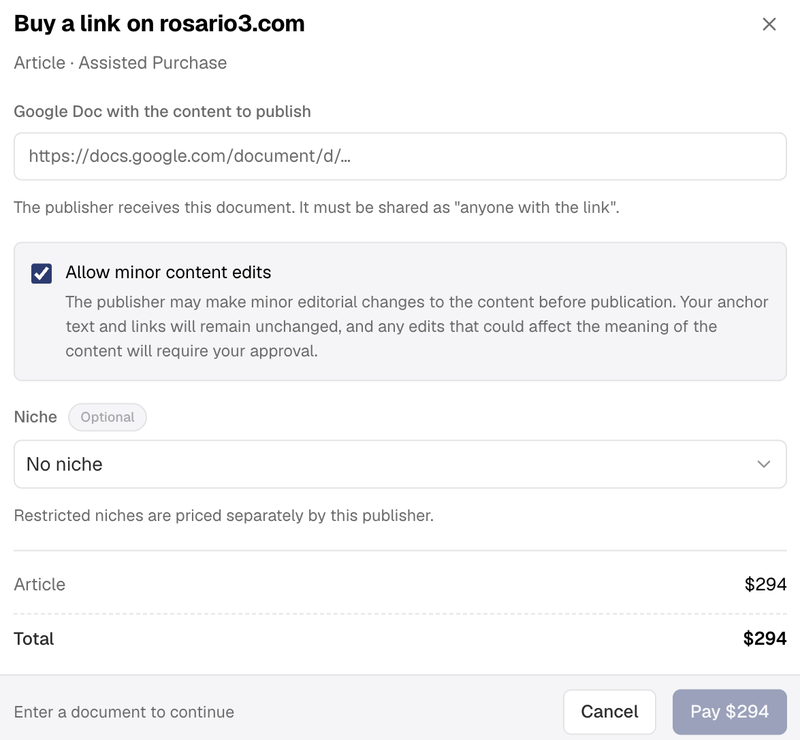The width and height of the screenshot is (800, 740).
Task: Click Enter a document to continue text
Action: [x=124, y=712]
